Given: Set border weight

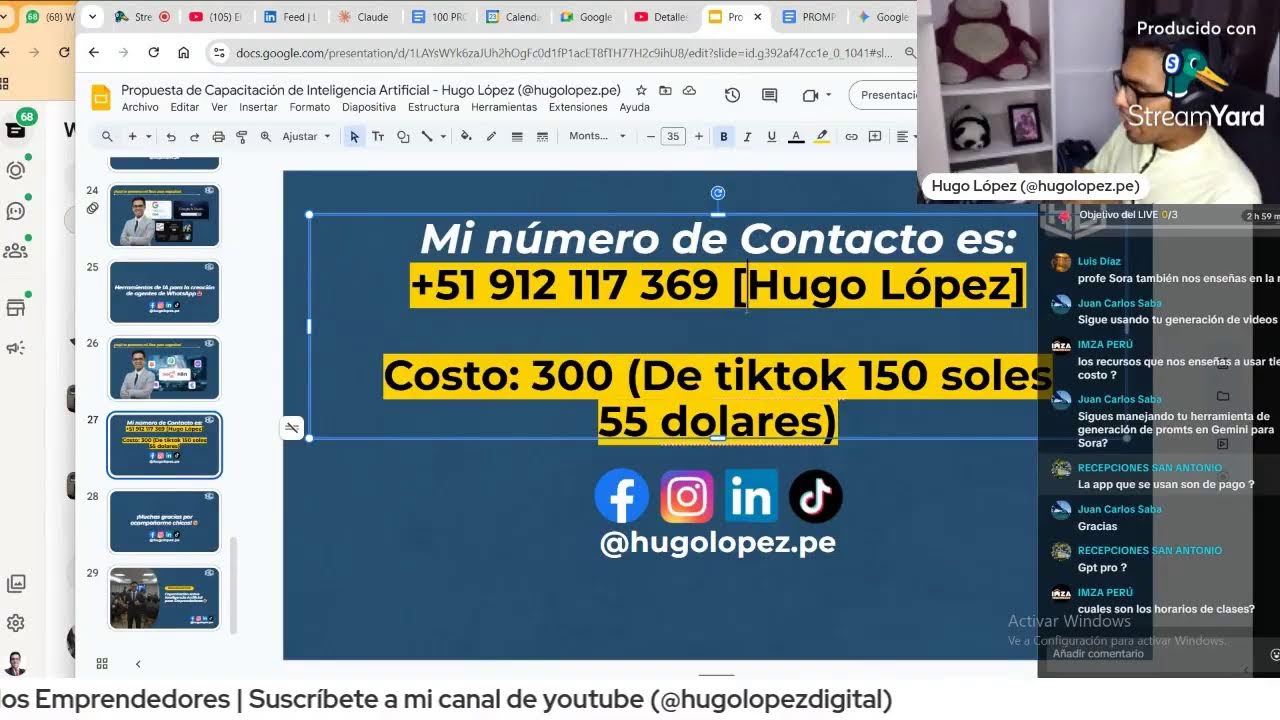Looking at the screenshot, I should pyautogui.click(x=517, y=136).
